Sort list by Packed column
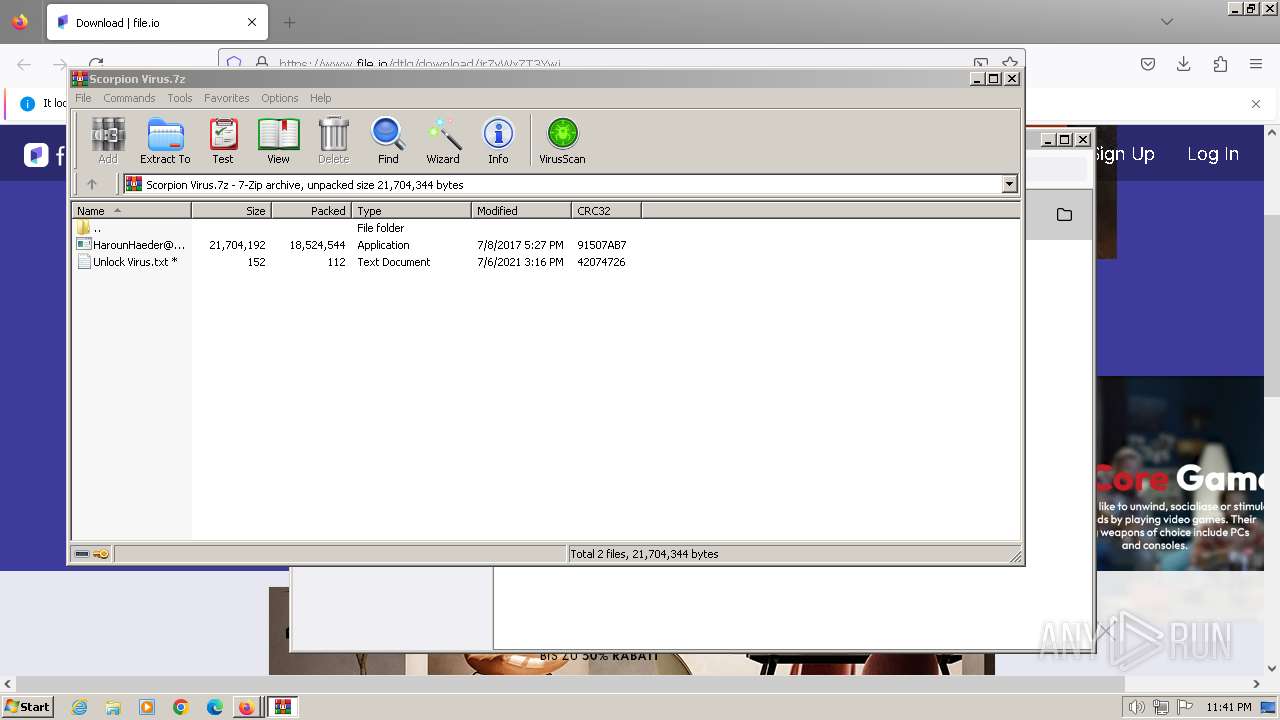This screenshot has height=720, width=1280. tap(311, 211)
